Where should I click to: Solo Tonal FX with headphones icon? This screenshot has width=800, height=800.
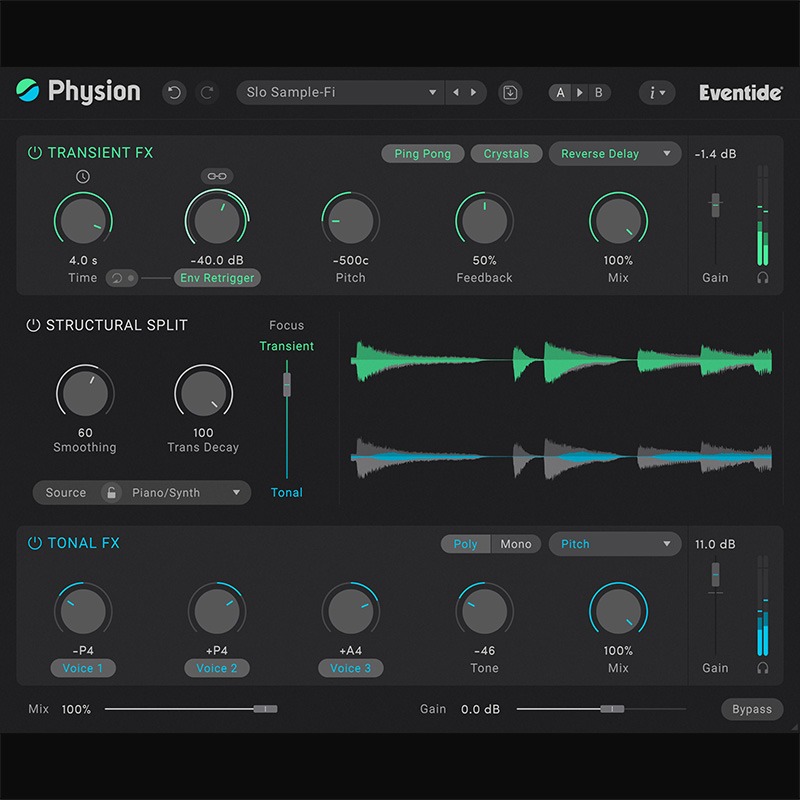[x=763, y=668]
